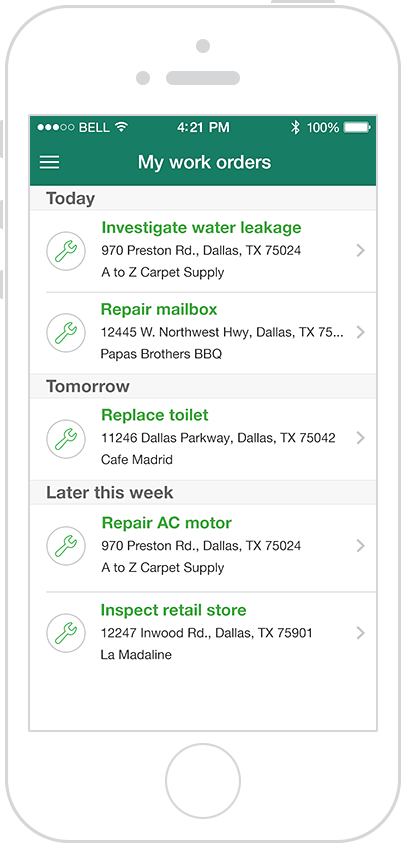Tap wrench icon beside Repair AC motor
This screenshot has height=843, width=401.
click(66, 546)
